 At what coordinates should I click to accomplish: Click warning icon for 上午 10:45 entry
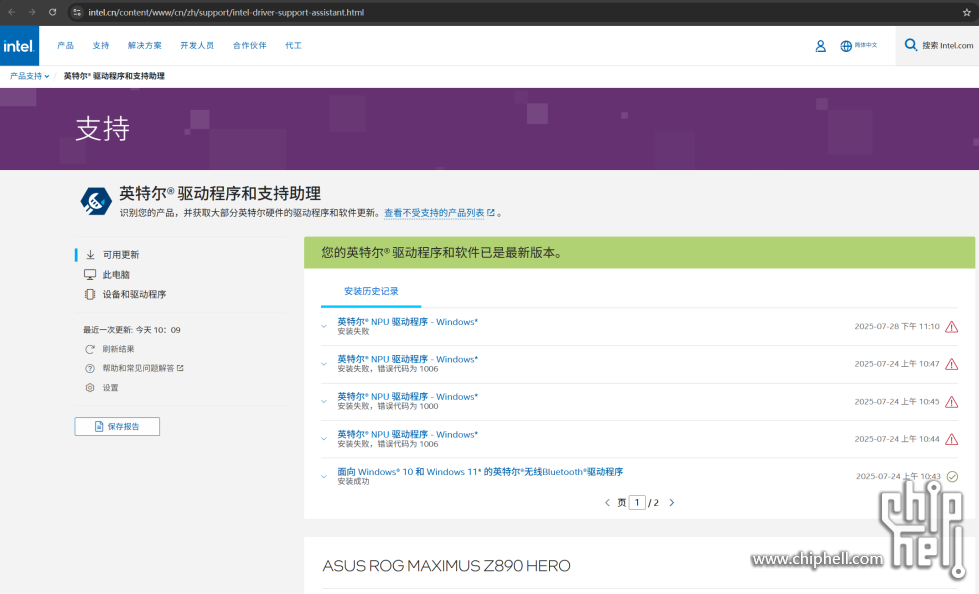952,402
